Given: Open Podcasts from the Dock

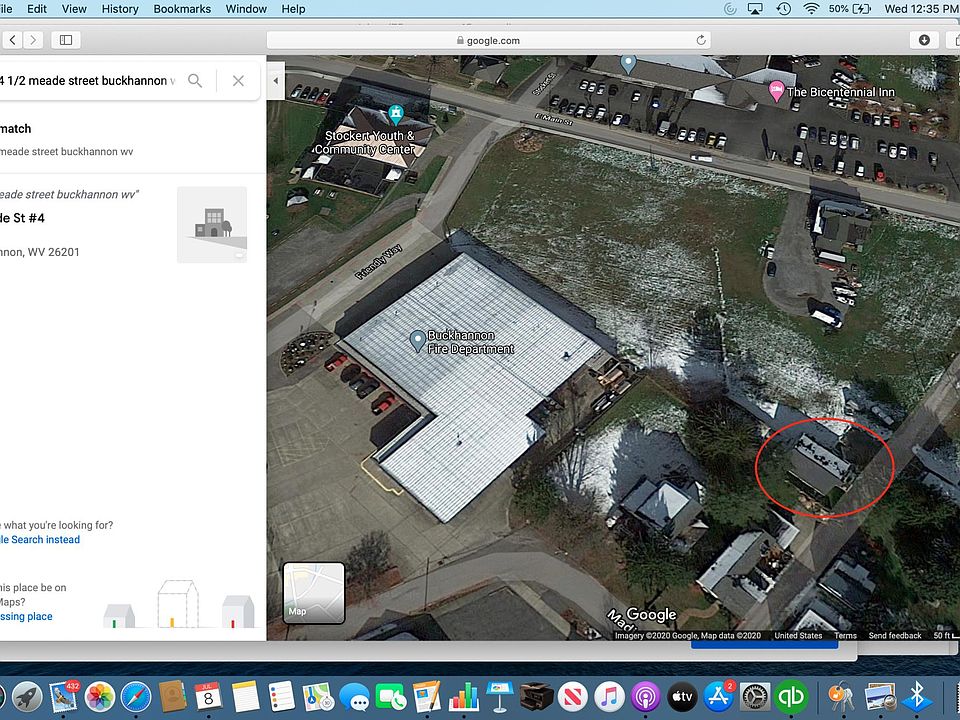Looking at the screenshot, I should click(645, 697).
